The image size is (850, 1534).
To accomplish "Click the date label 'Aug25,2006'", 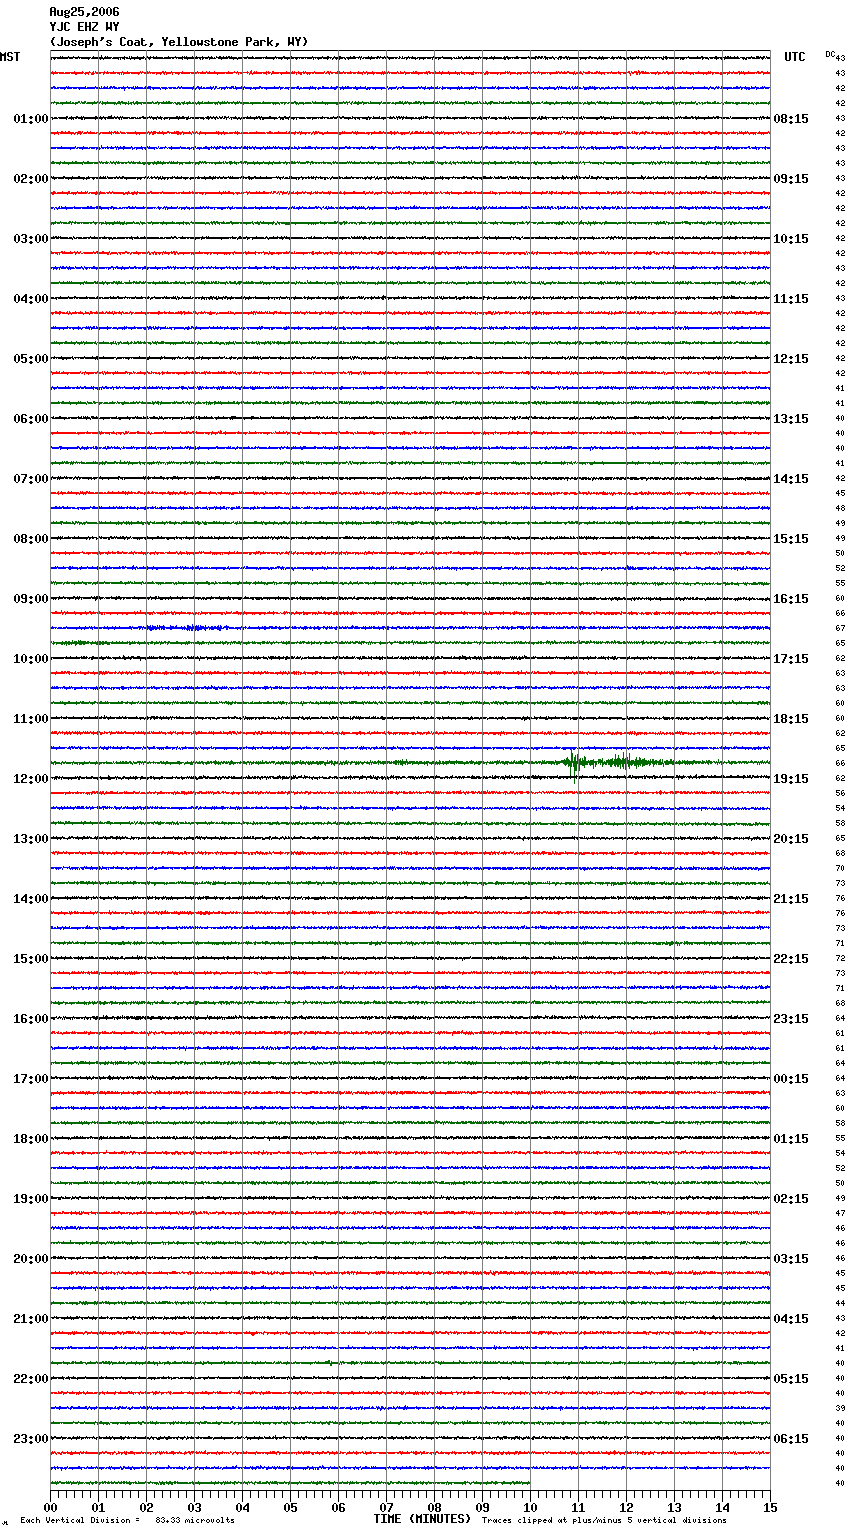I will click(84, 12).
